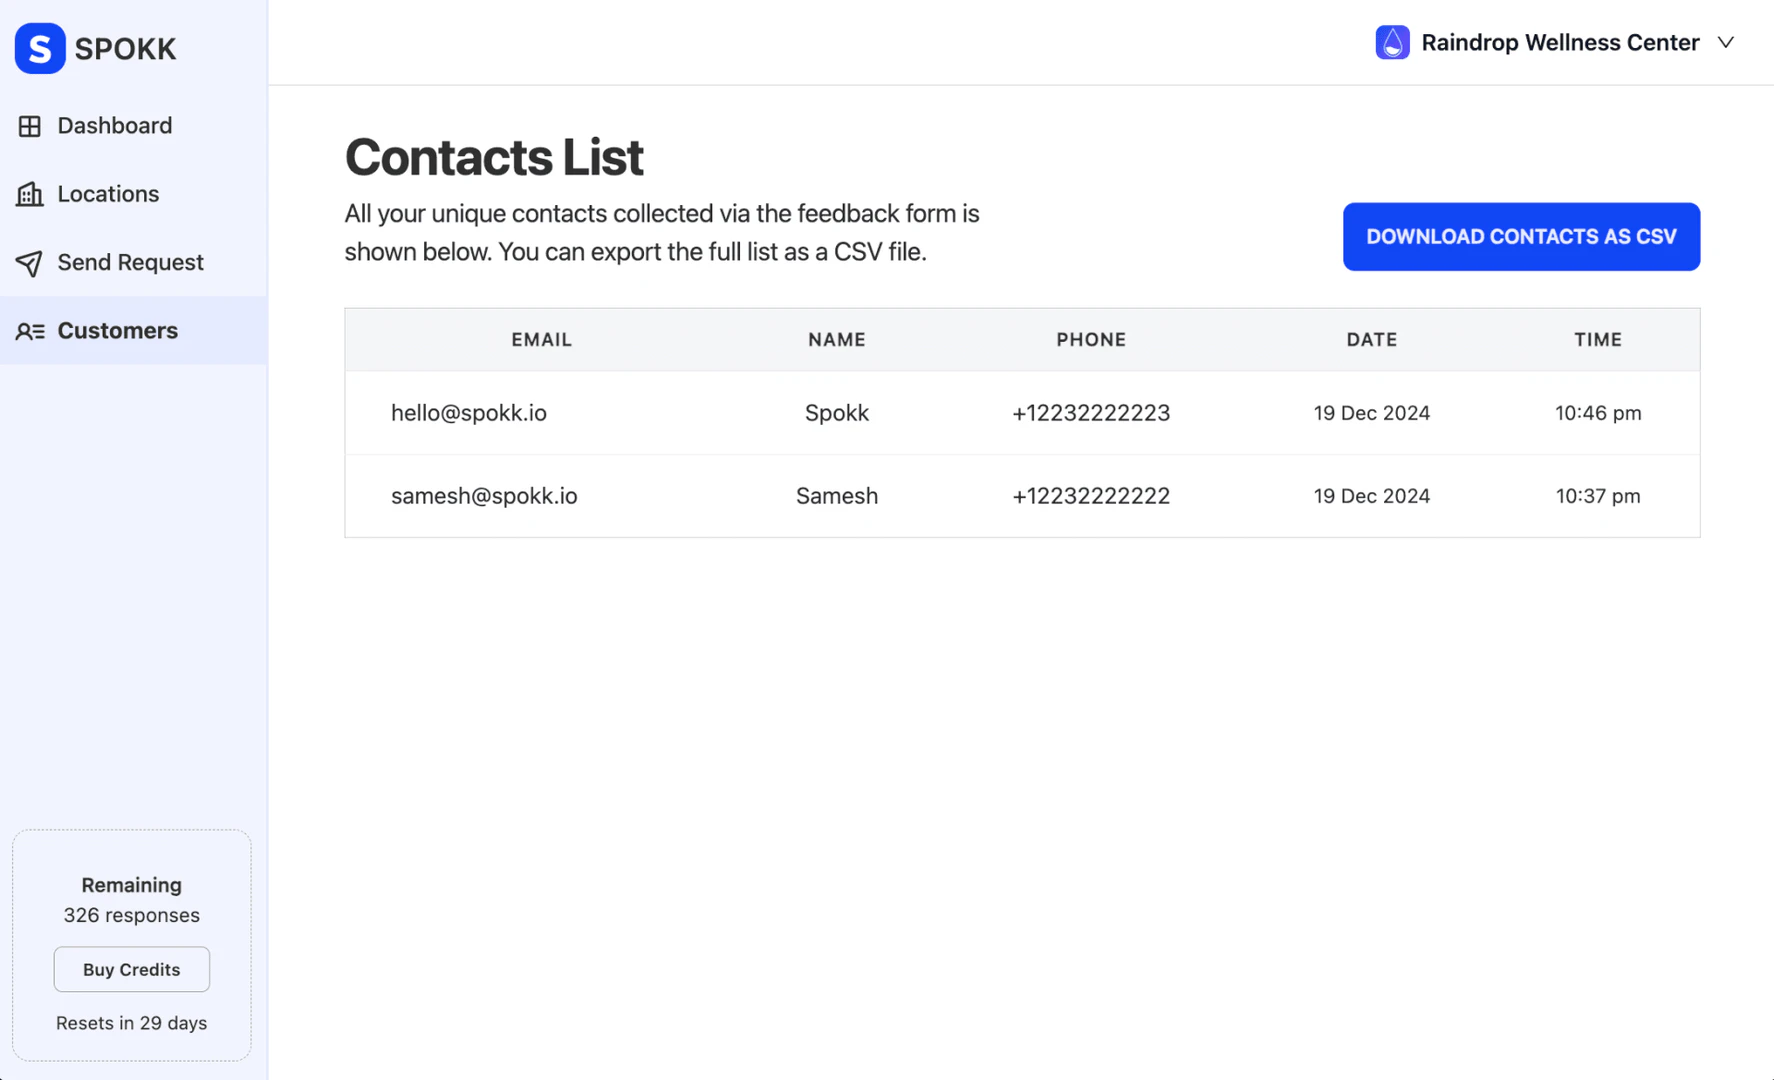Navigate to Send Request
Screen dimensions: 1774x1080
(x=130, y=263)
